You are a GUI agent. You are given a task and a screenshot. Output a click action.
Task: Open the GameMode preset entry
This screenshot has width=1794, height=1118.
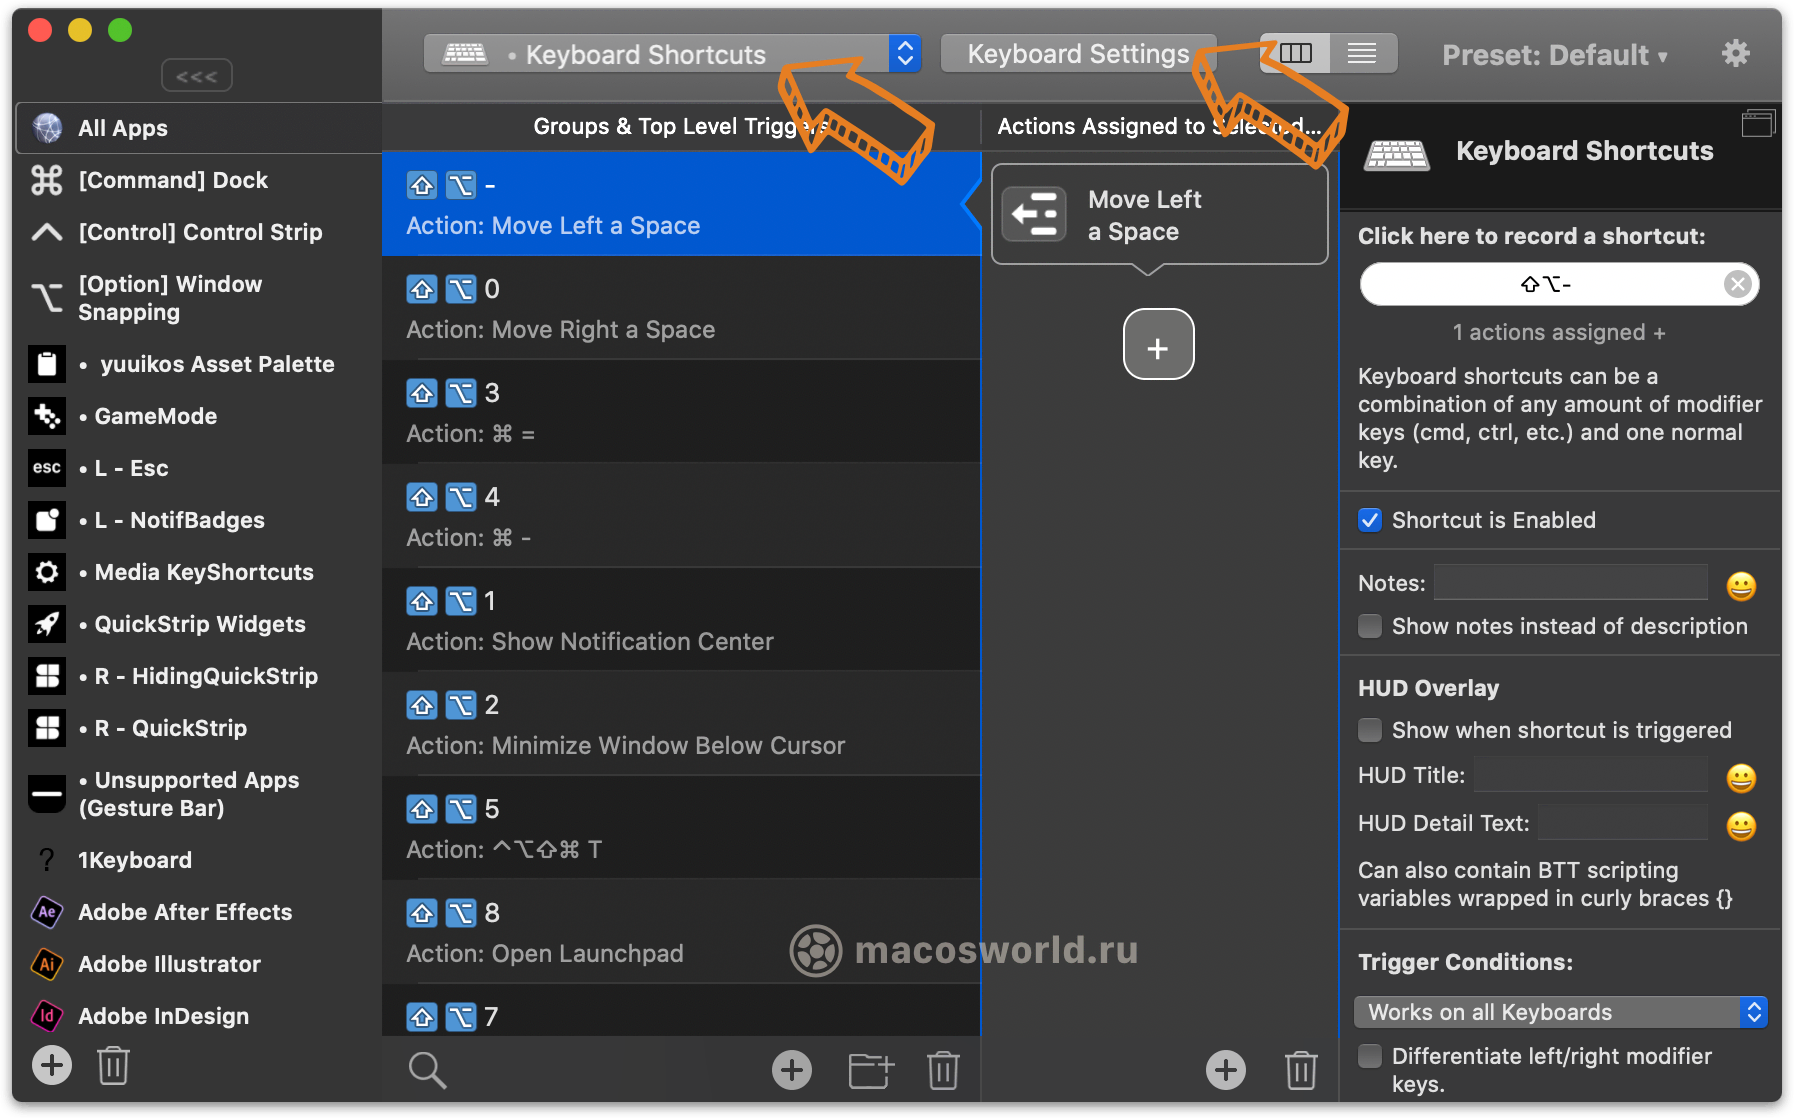point(199,416)
